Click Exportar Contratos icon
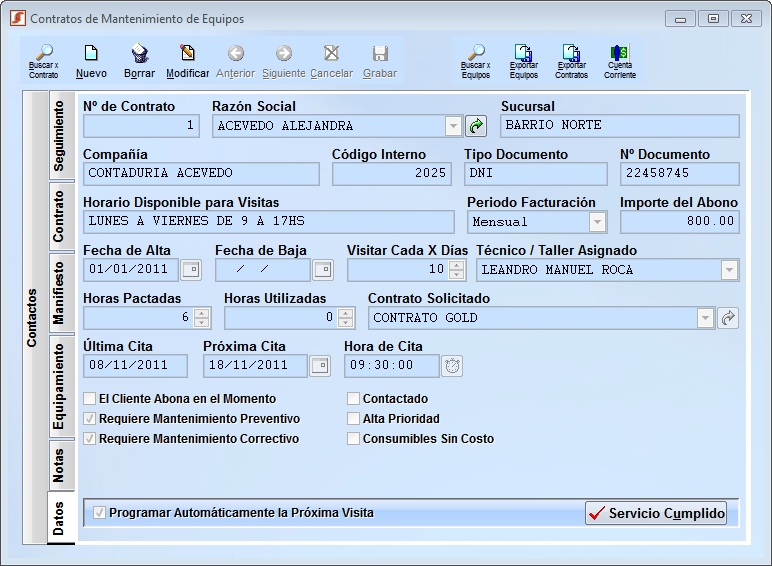 [571, 61]
